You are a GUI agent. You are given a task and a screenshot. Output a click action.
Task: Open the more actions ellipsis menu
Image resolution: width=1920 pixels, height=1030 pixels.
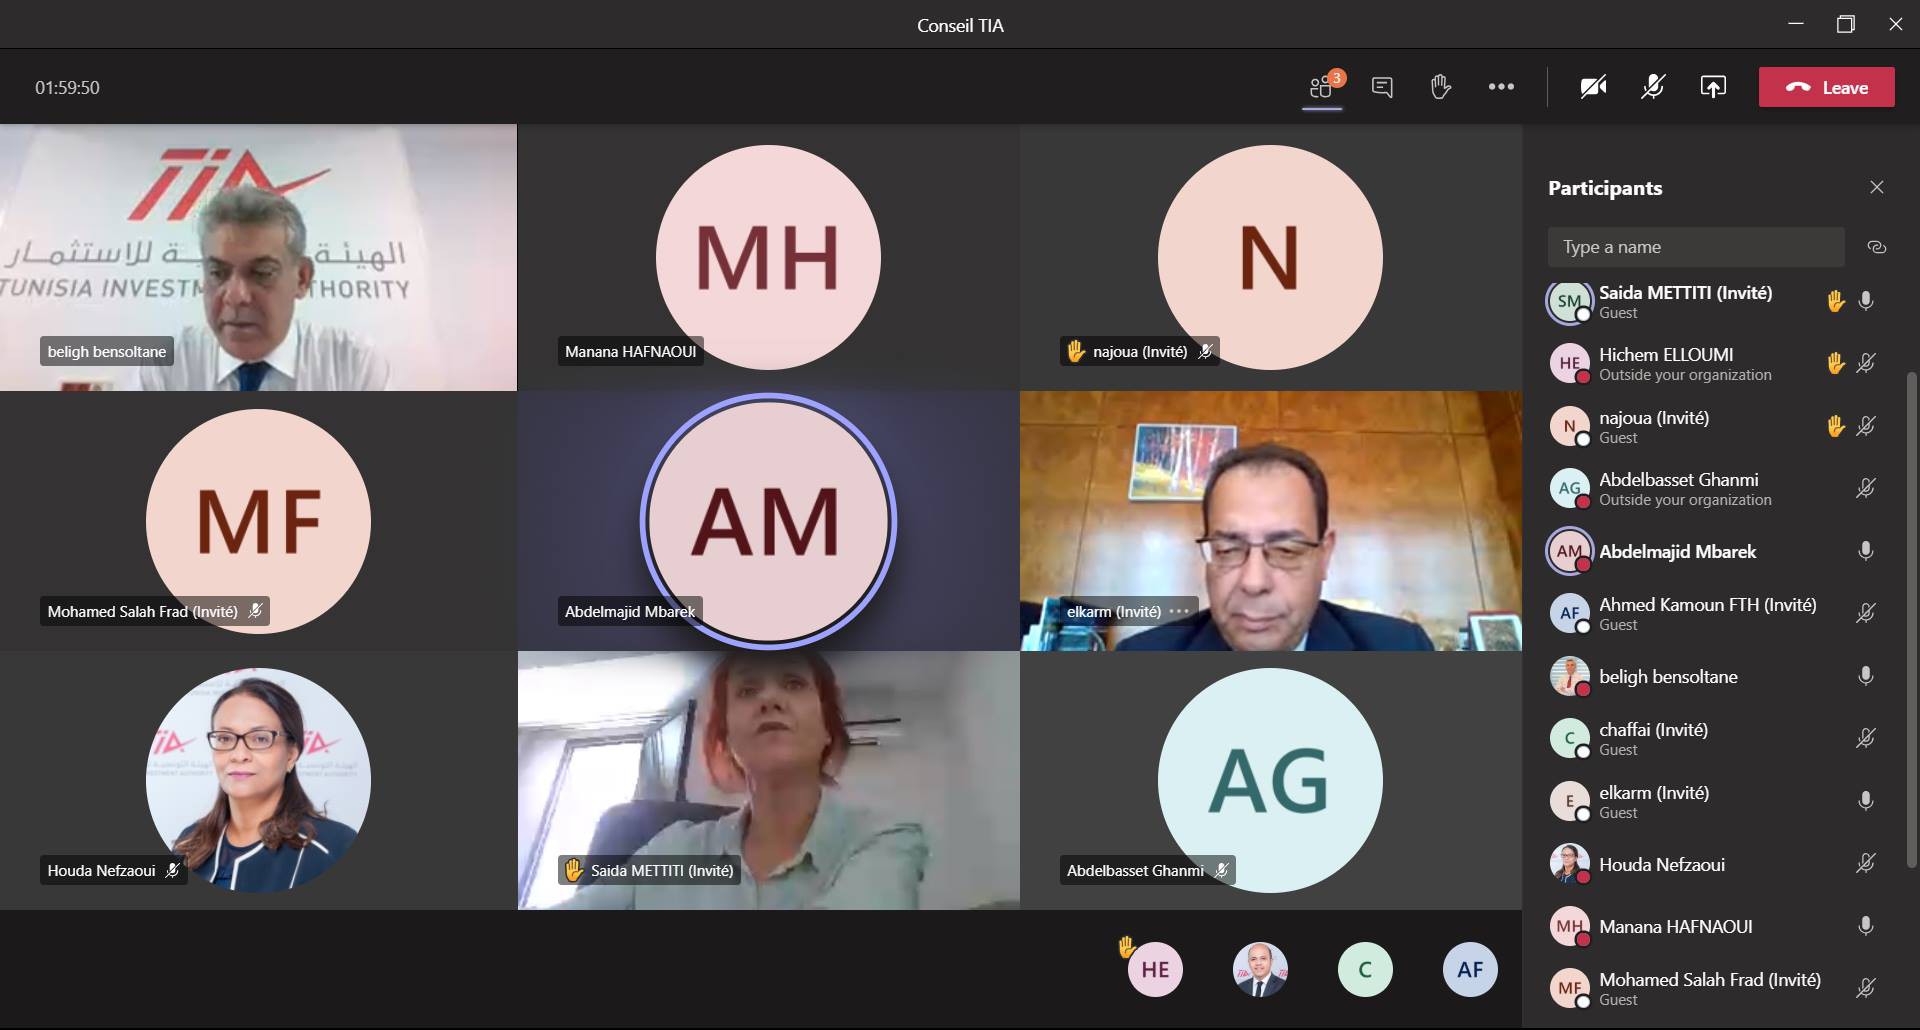(x=1501, y=87)
